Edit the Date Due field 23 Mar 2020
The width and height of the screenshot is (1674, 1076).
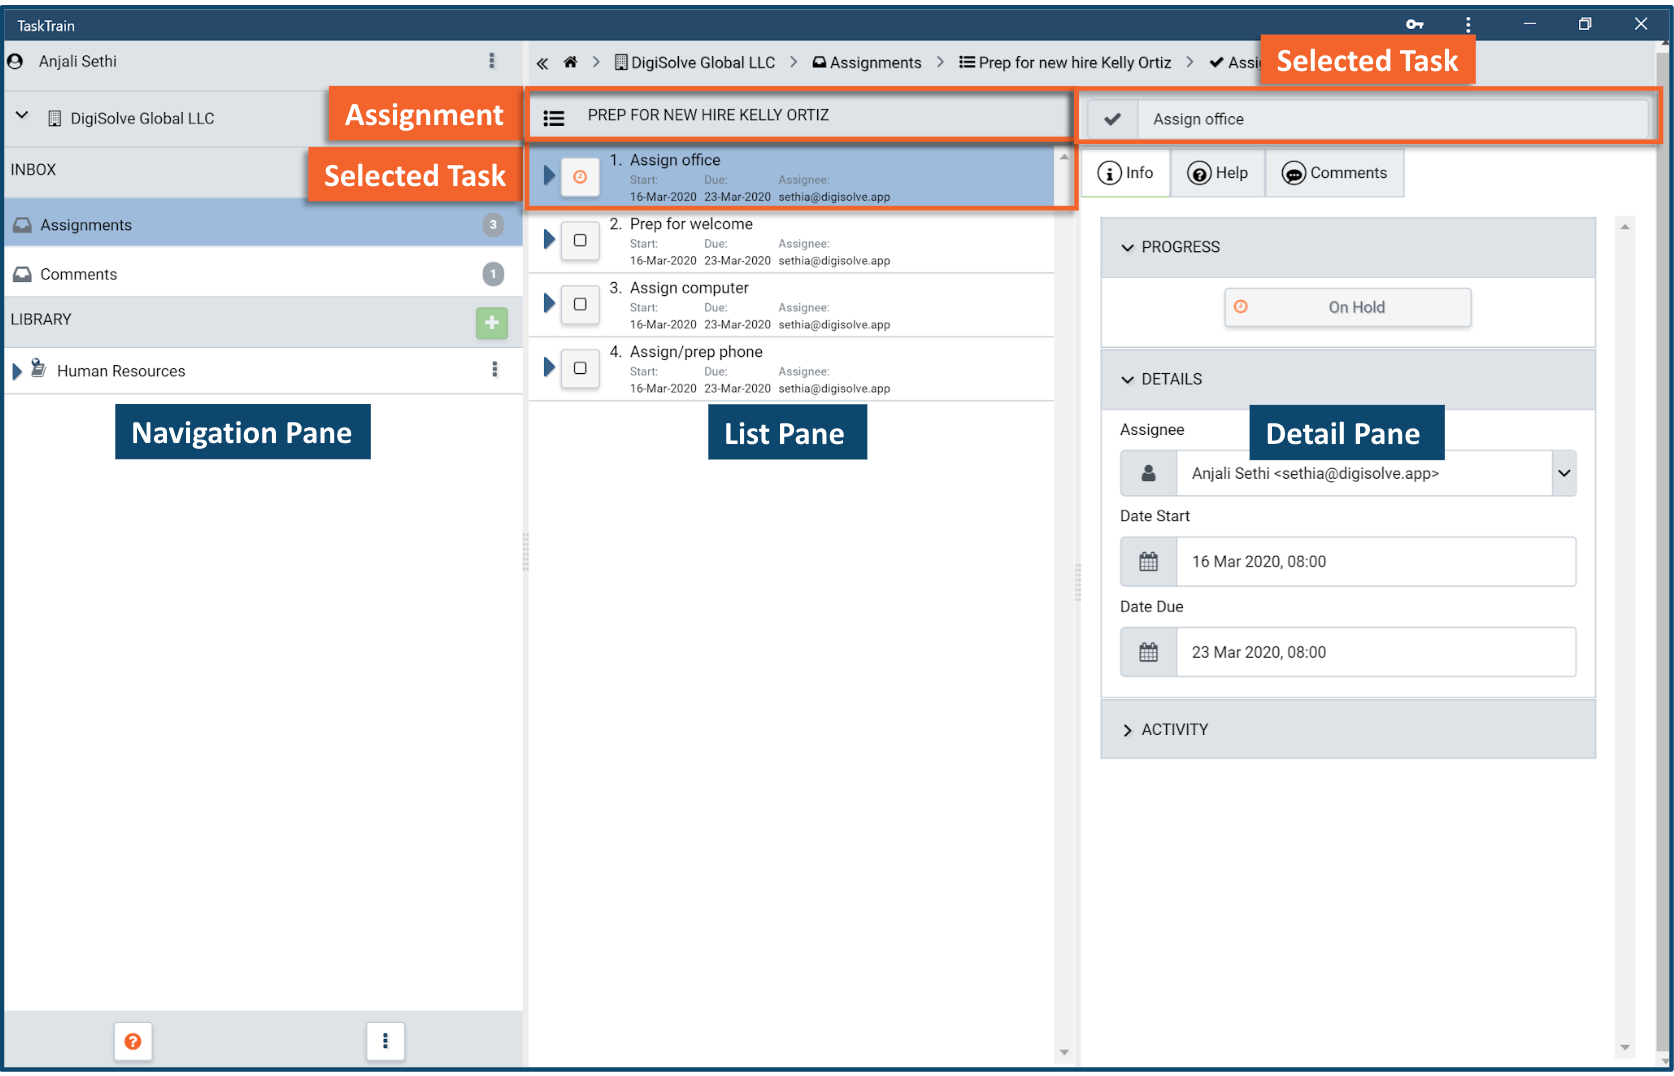1376,652
